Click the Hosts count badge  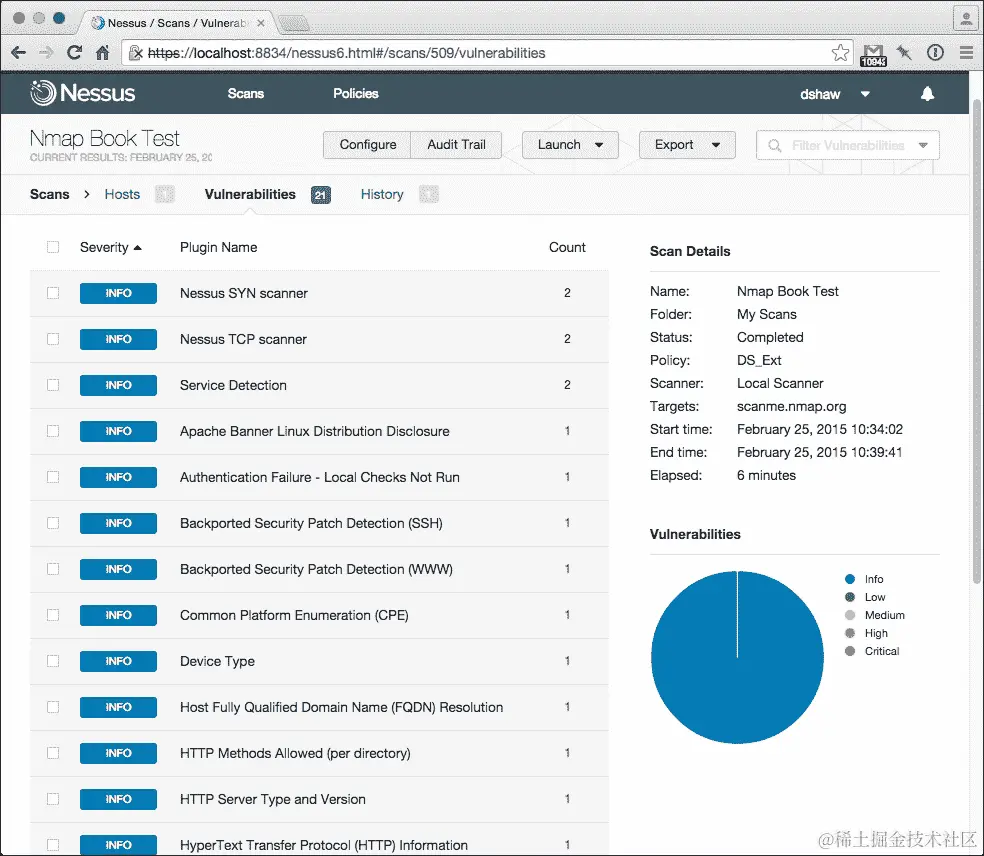coord(164,195)
